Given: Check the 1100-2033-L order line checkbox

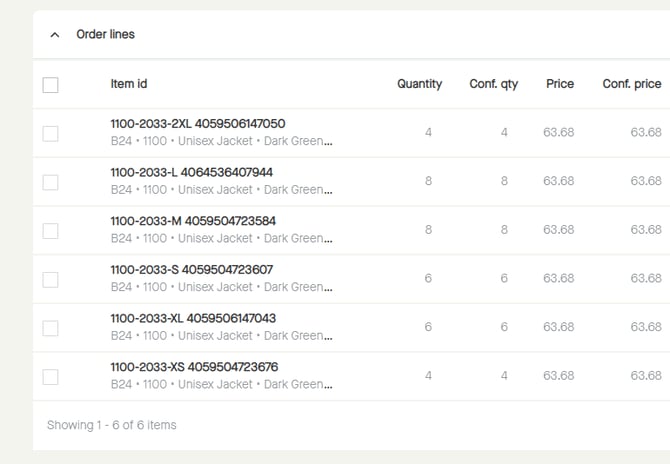Looking at the screenshot, I should coord(51,182).
